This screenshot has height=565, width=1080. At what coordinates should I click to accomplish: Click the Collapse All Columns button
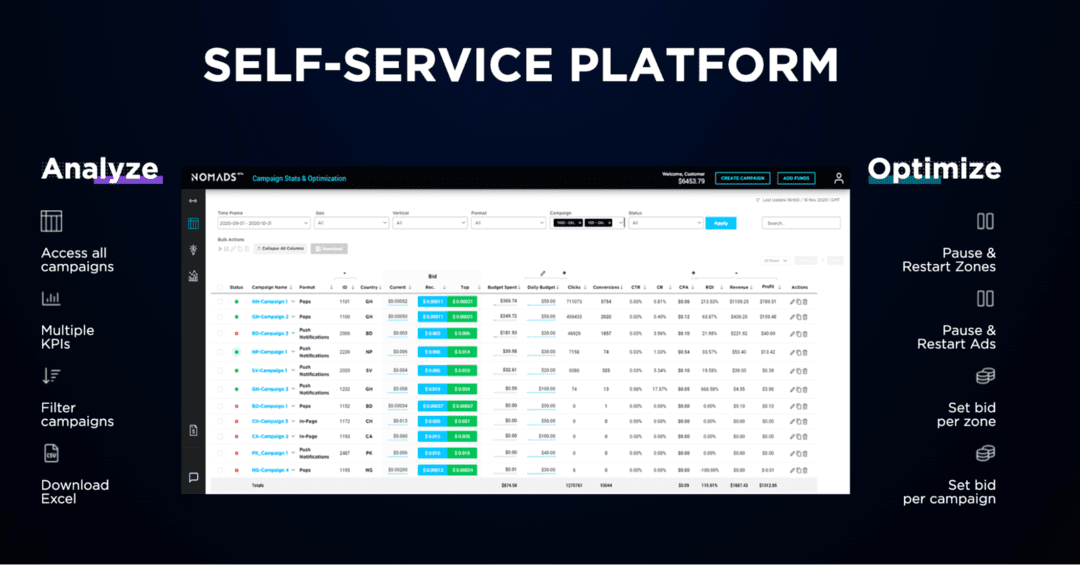coord(280,249)
